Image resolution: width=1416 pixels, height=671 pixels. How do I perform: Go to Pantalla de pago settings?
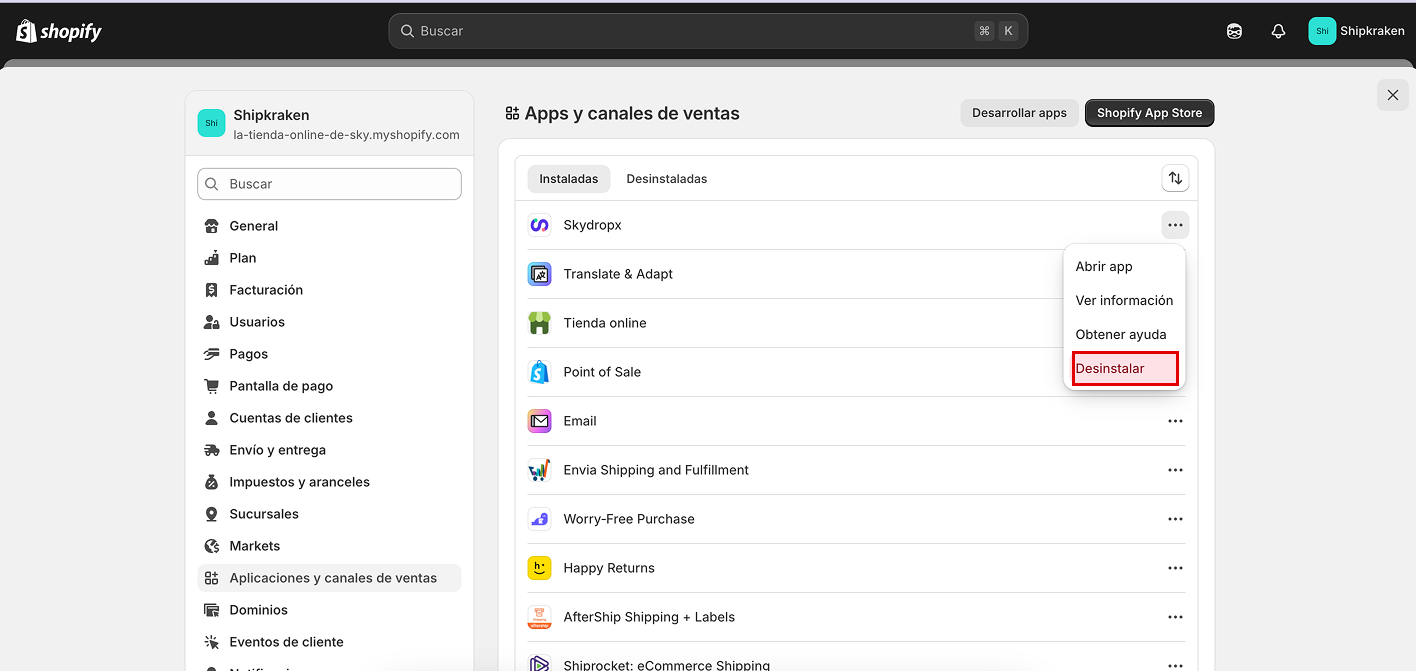[329, 386]
